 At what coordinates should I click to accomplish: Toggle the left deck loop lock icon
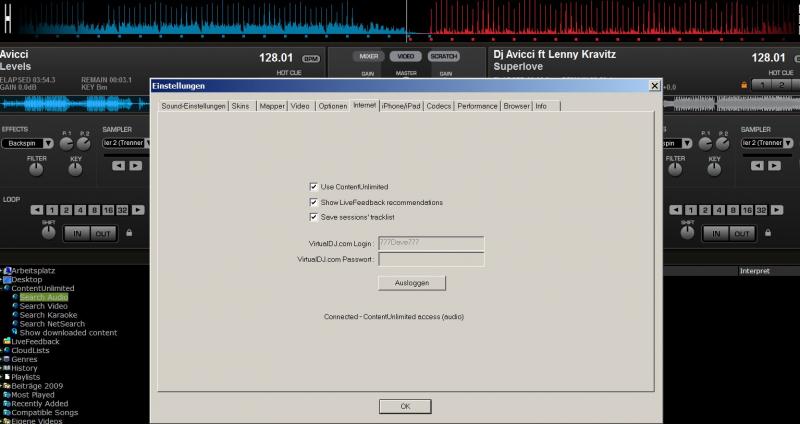click(x=129, y=233)
